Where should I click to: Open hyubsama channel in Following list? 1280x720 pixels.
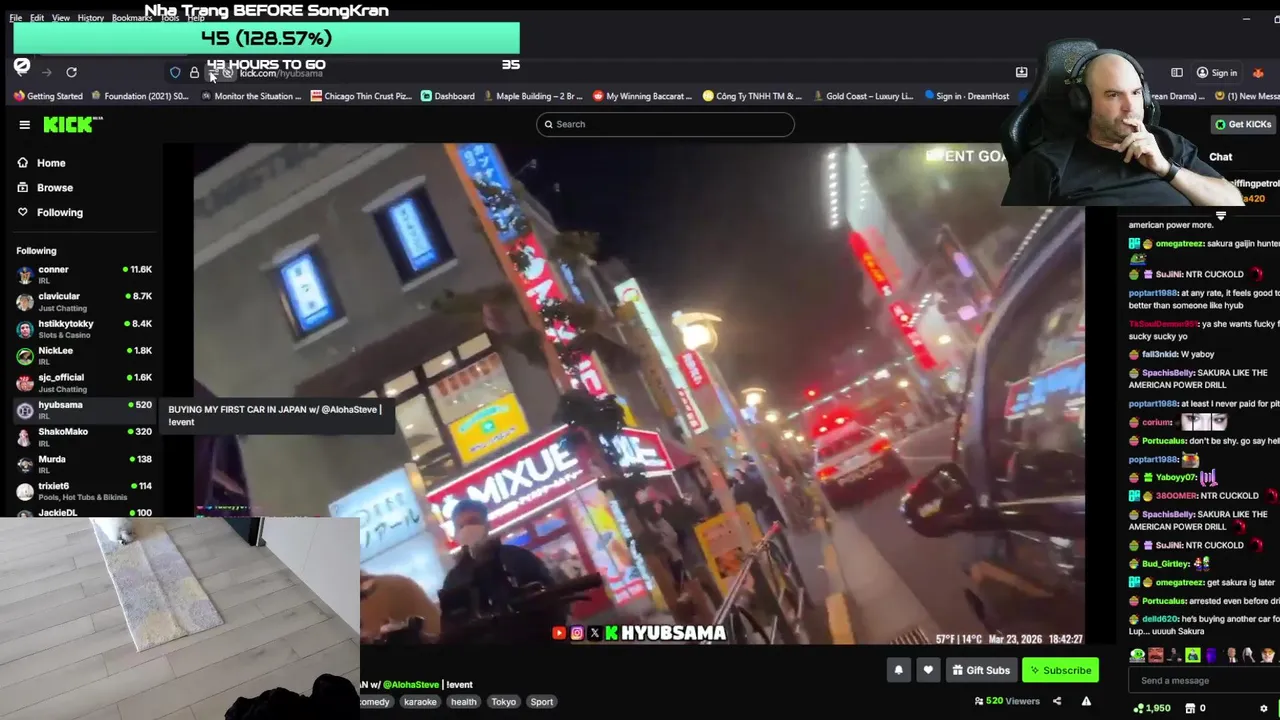(84, 409)
